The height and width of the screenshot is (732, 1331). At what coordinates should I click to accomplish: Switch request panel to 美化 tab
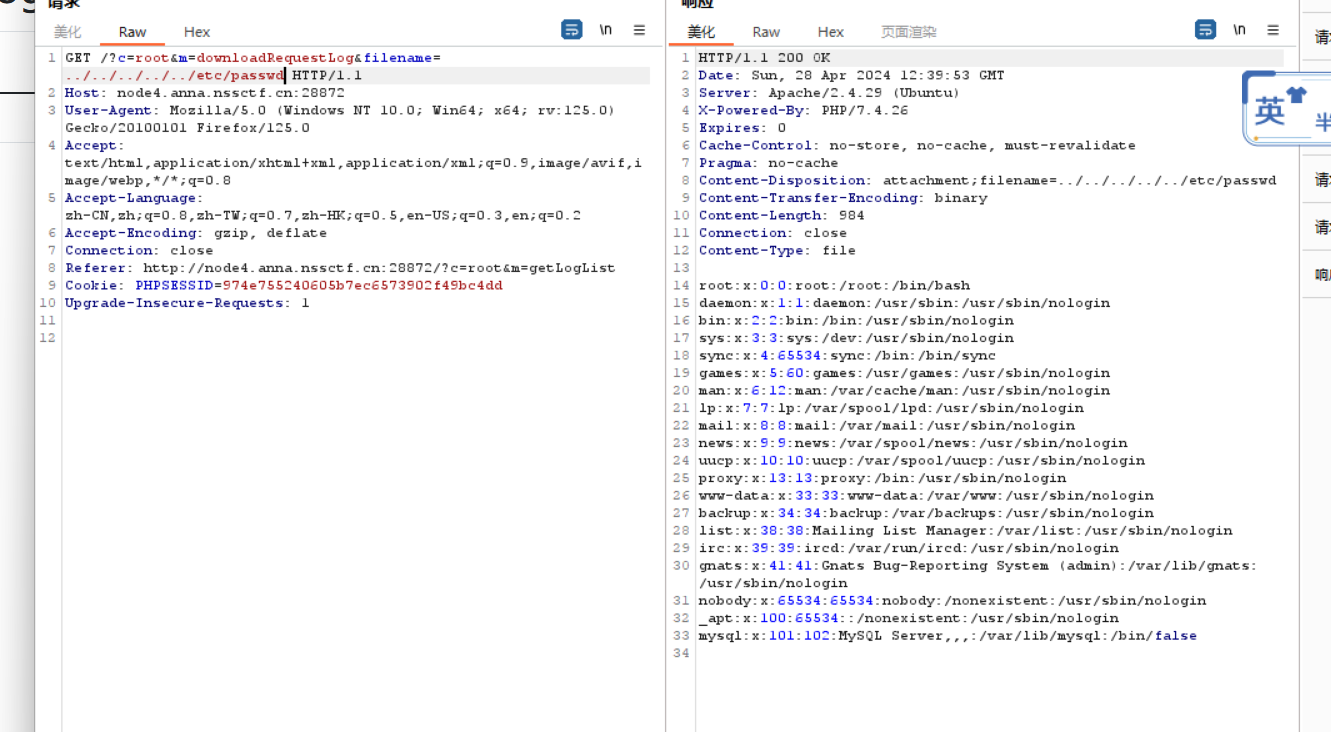tap(68, 32)
